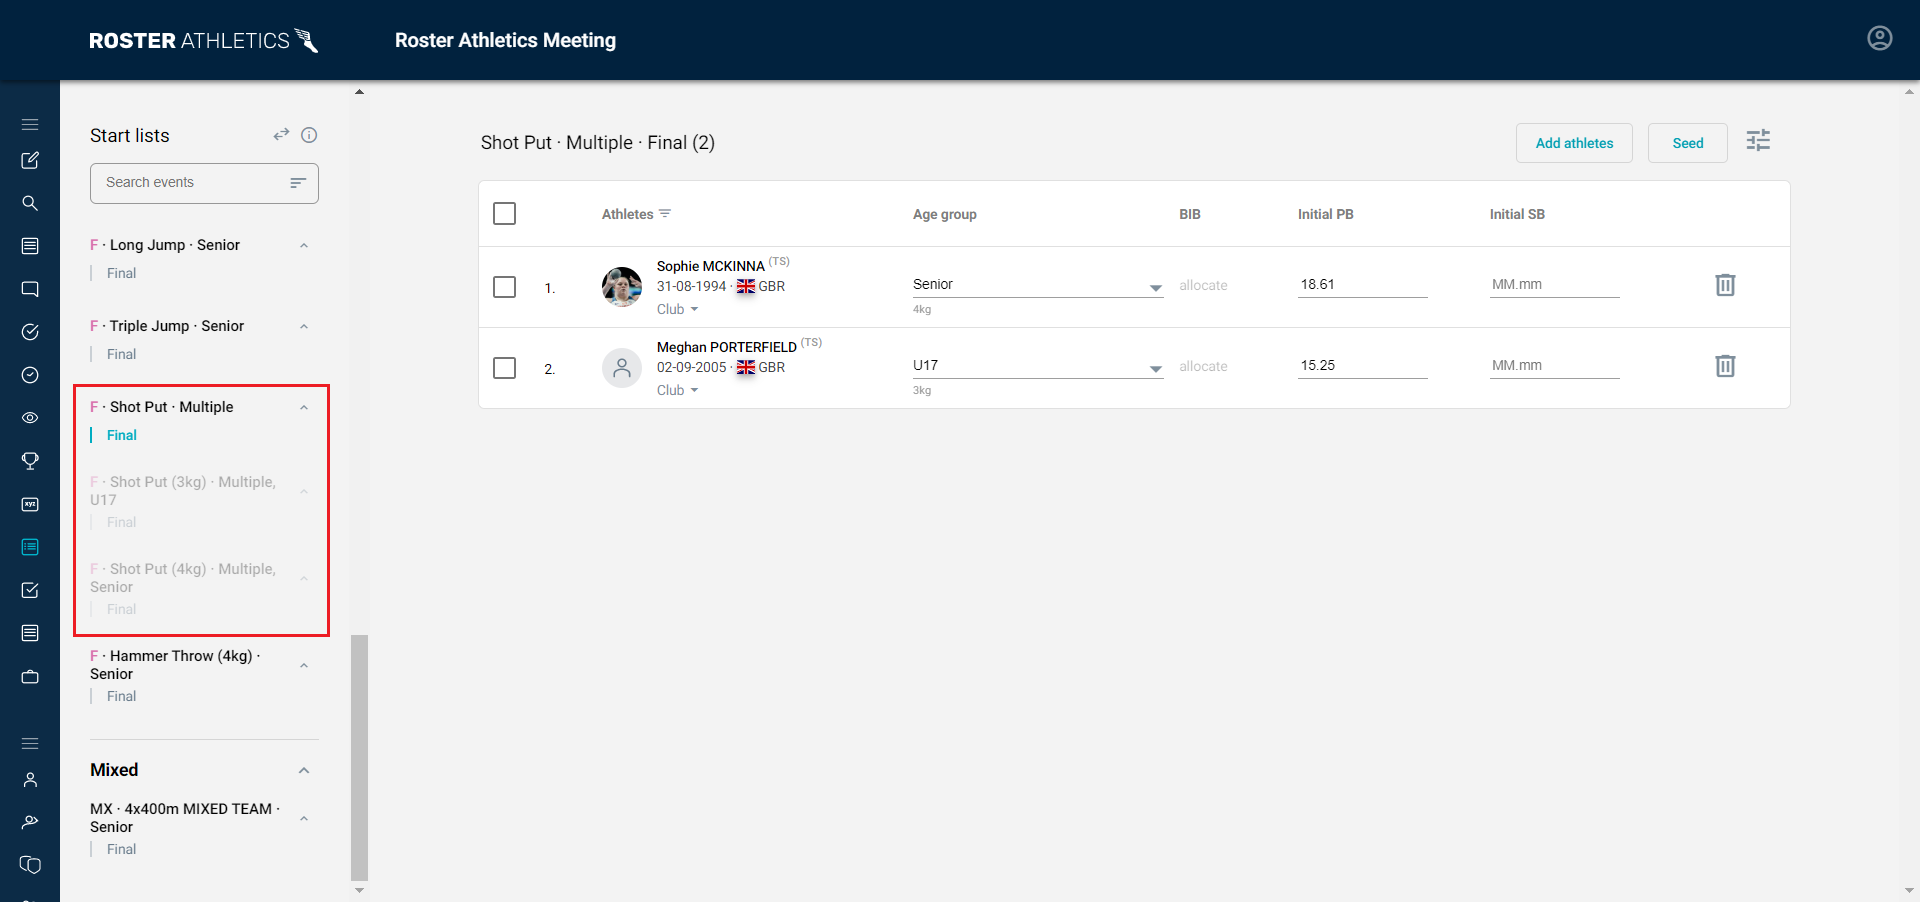The width and height of the screenshot is (1920, 902).
Task: Tick the checkbox next to Sophie MCKINNA
Action: [504, 287]
